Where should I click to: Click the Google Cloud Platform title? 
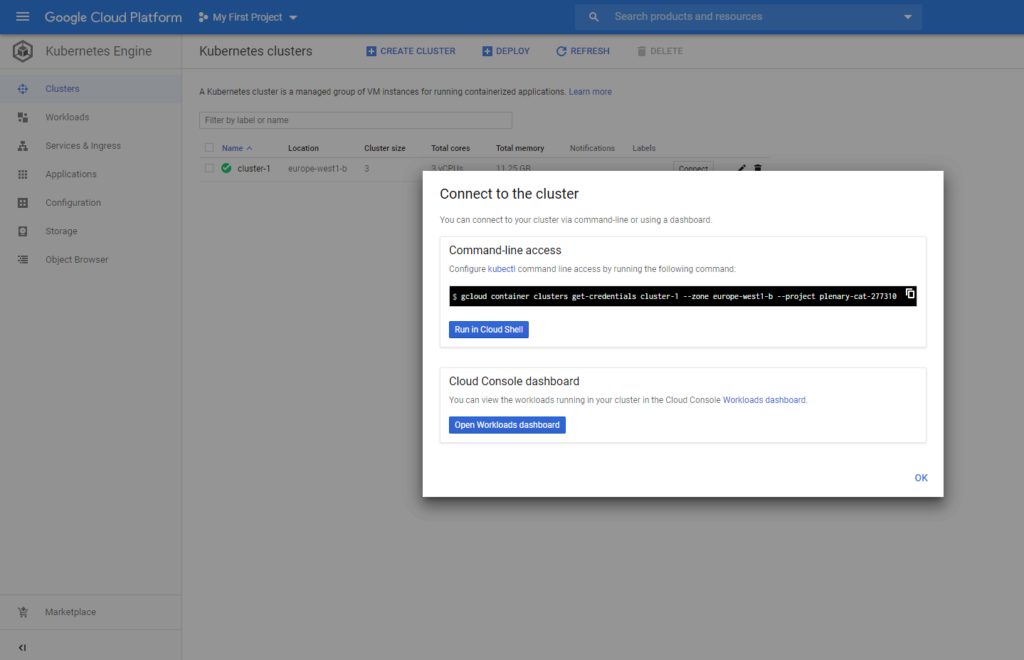click(113, 18)
